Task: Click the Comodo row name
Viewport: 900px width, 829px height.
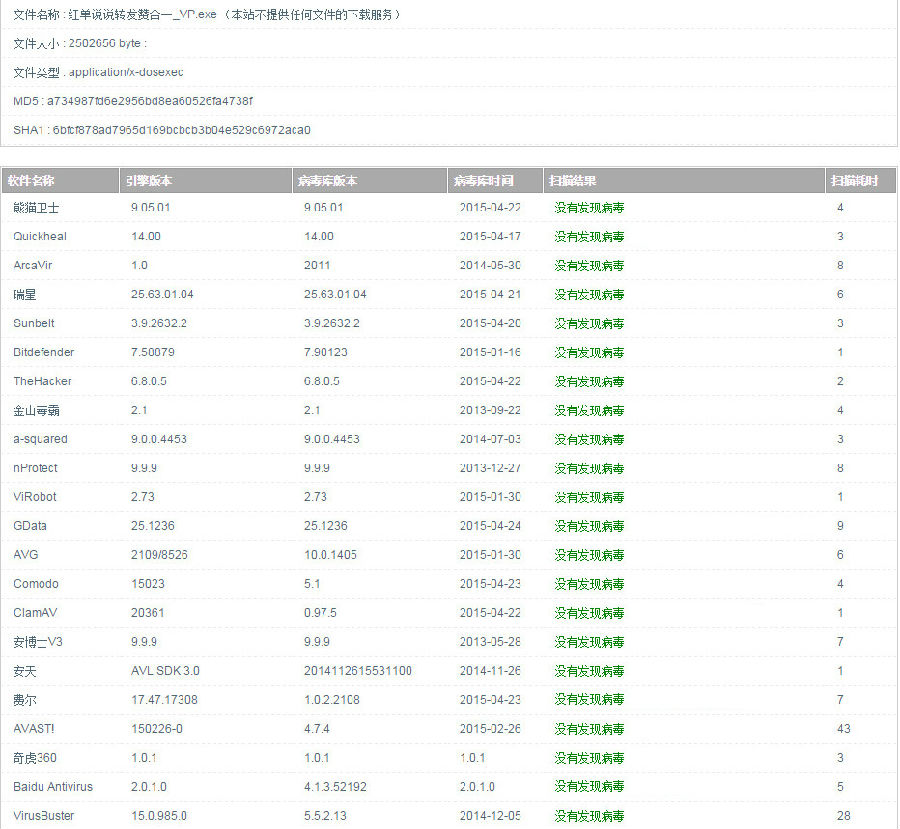Action: (36, 584)
